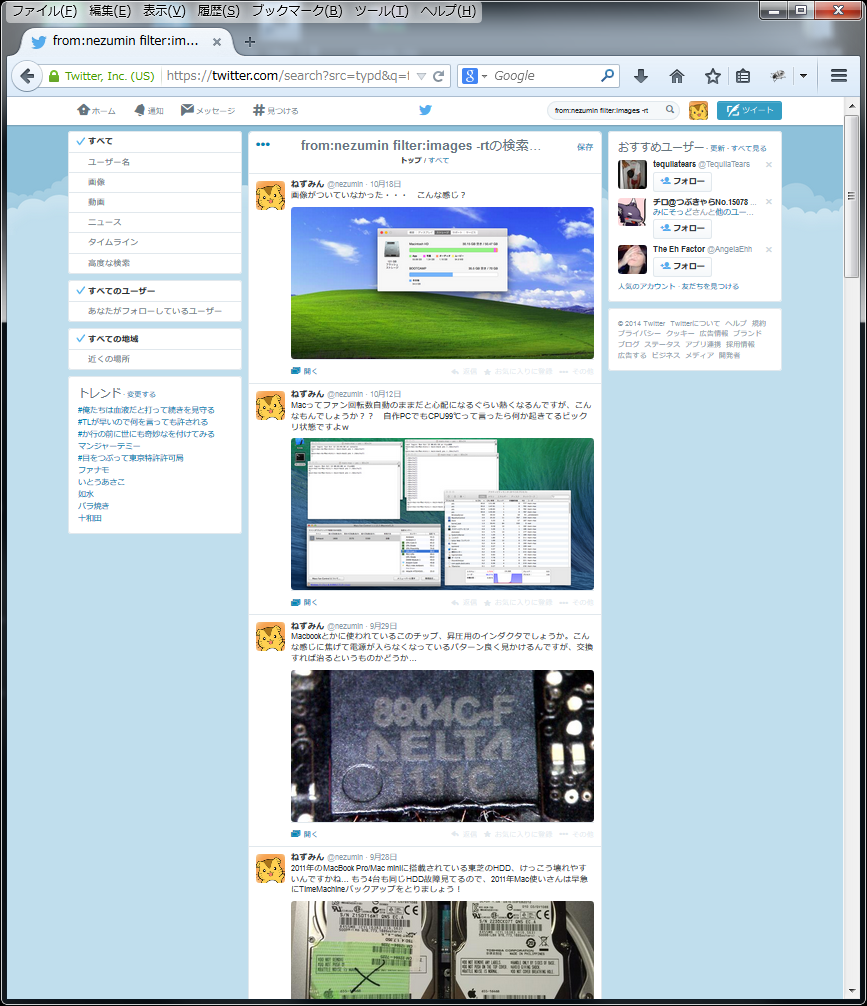Open trend いとうあさこ
Screen dimensions: 867x1006
pos(101,482)
